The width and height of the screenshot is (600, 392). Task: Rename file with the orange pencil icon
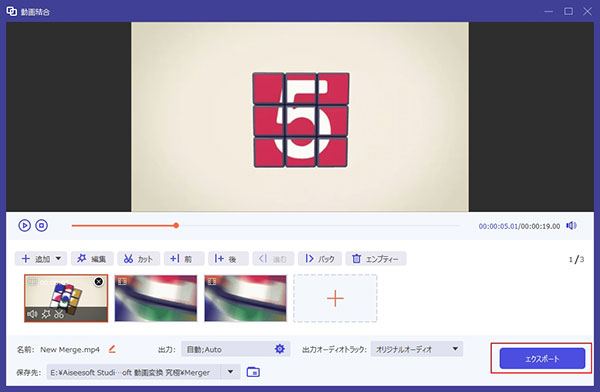click(x=112, y=349)
